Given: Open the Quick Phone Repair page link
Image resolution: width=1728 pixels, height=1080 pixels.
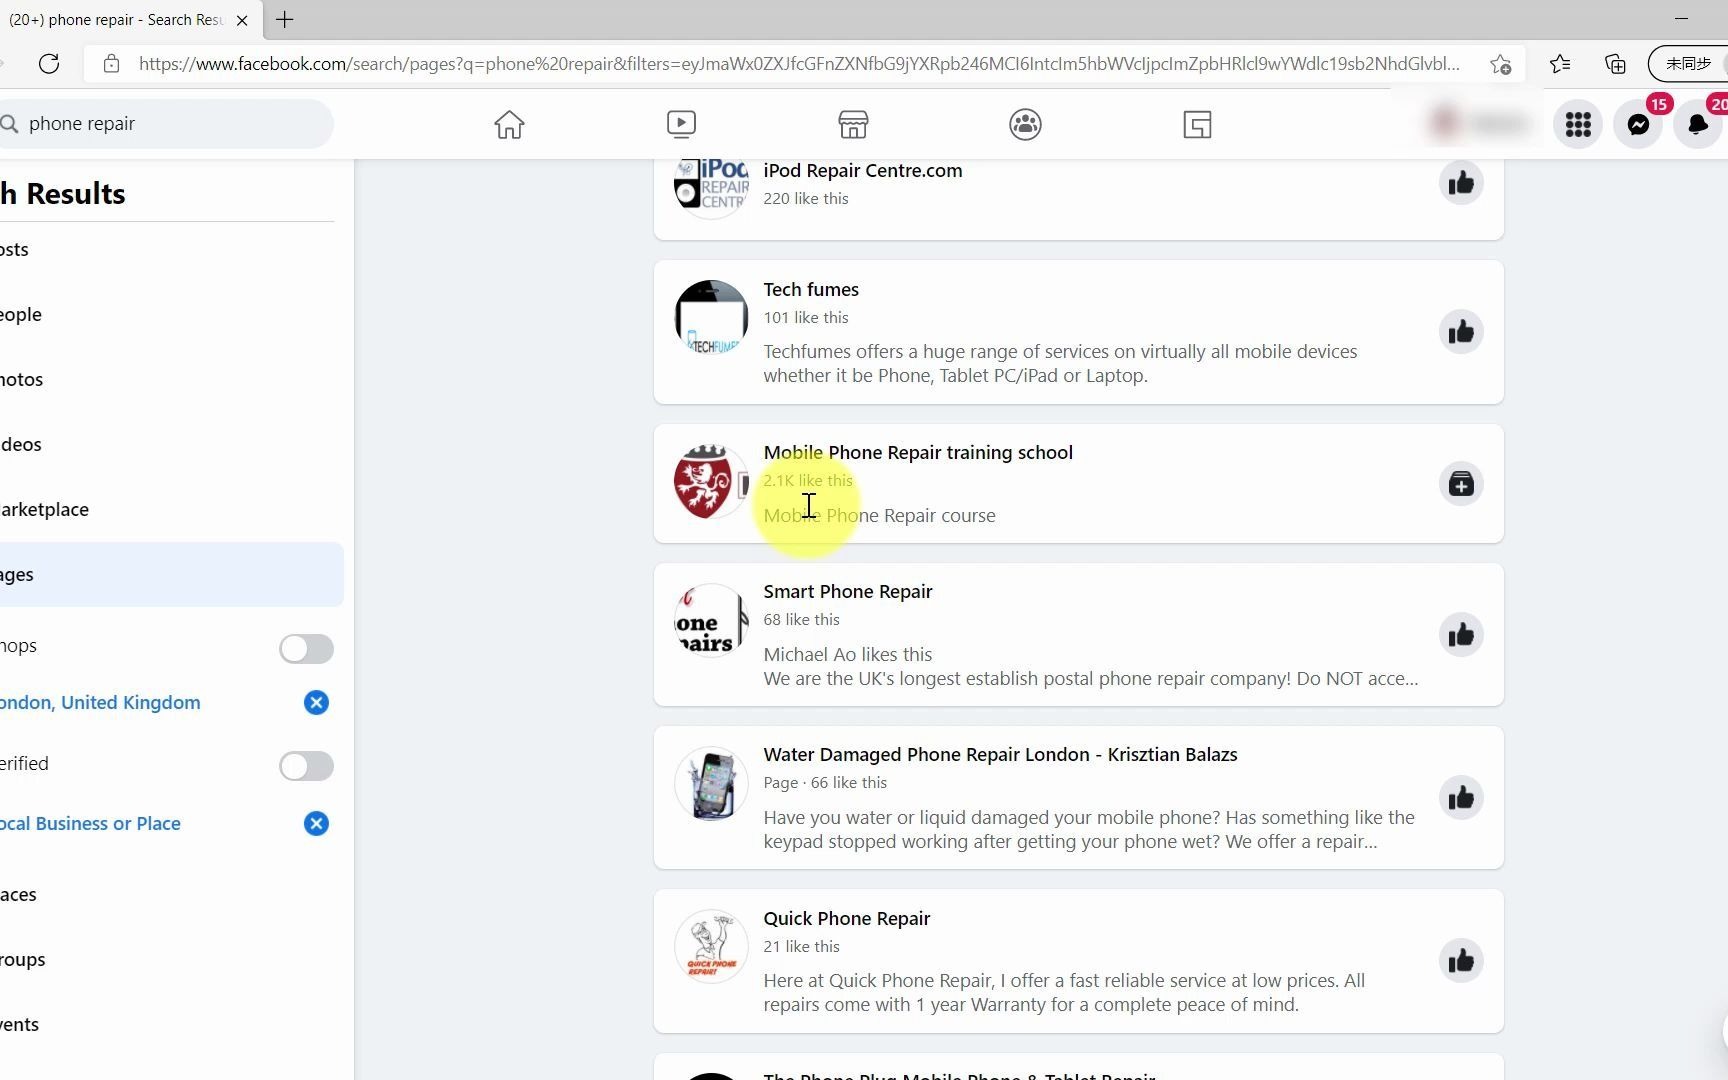Looking at the screenshot, I should (x=847, y=919).
